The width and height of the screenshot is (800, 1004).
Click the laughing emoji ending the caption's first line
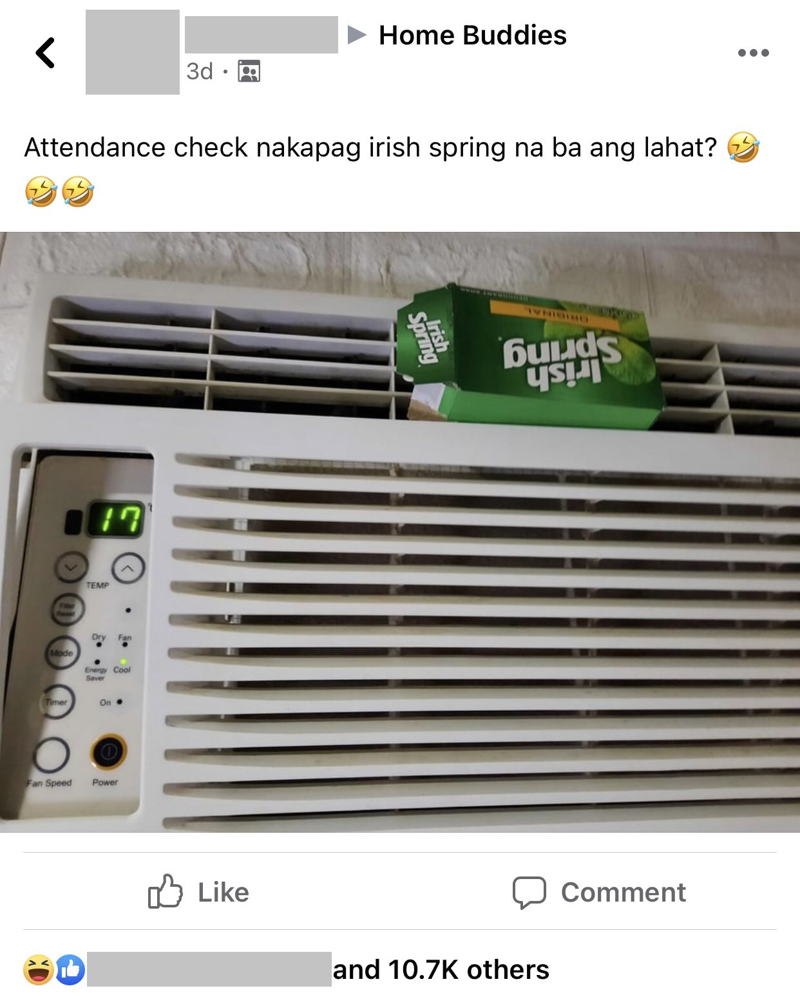743,147
